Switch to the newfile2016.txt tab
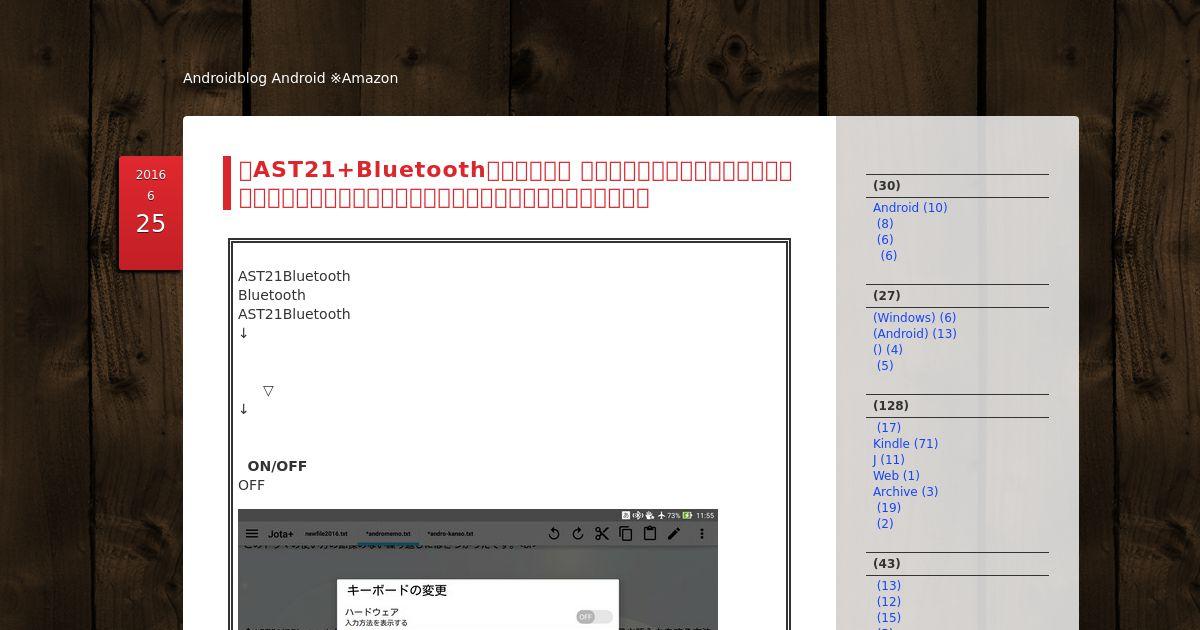 (326, 534)
